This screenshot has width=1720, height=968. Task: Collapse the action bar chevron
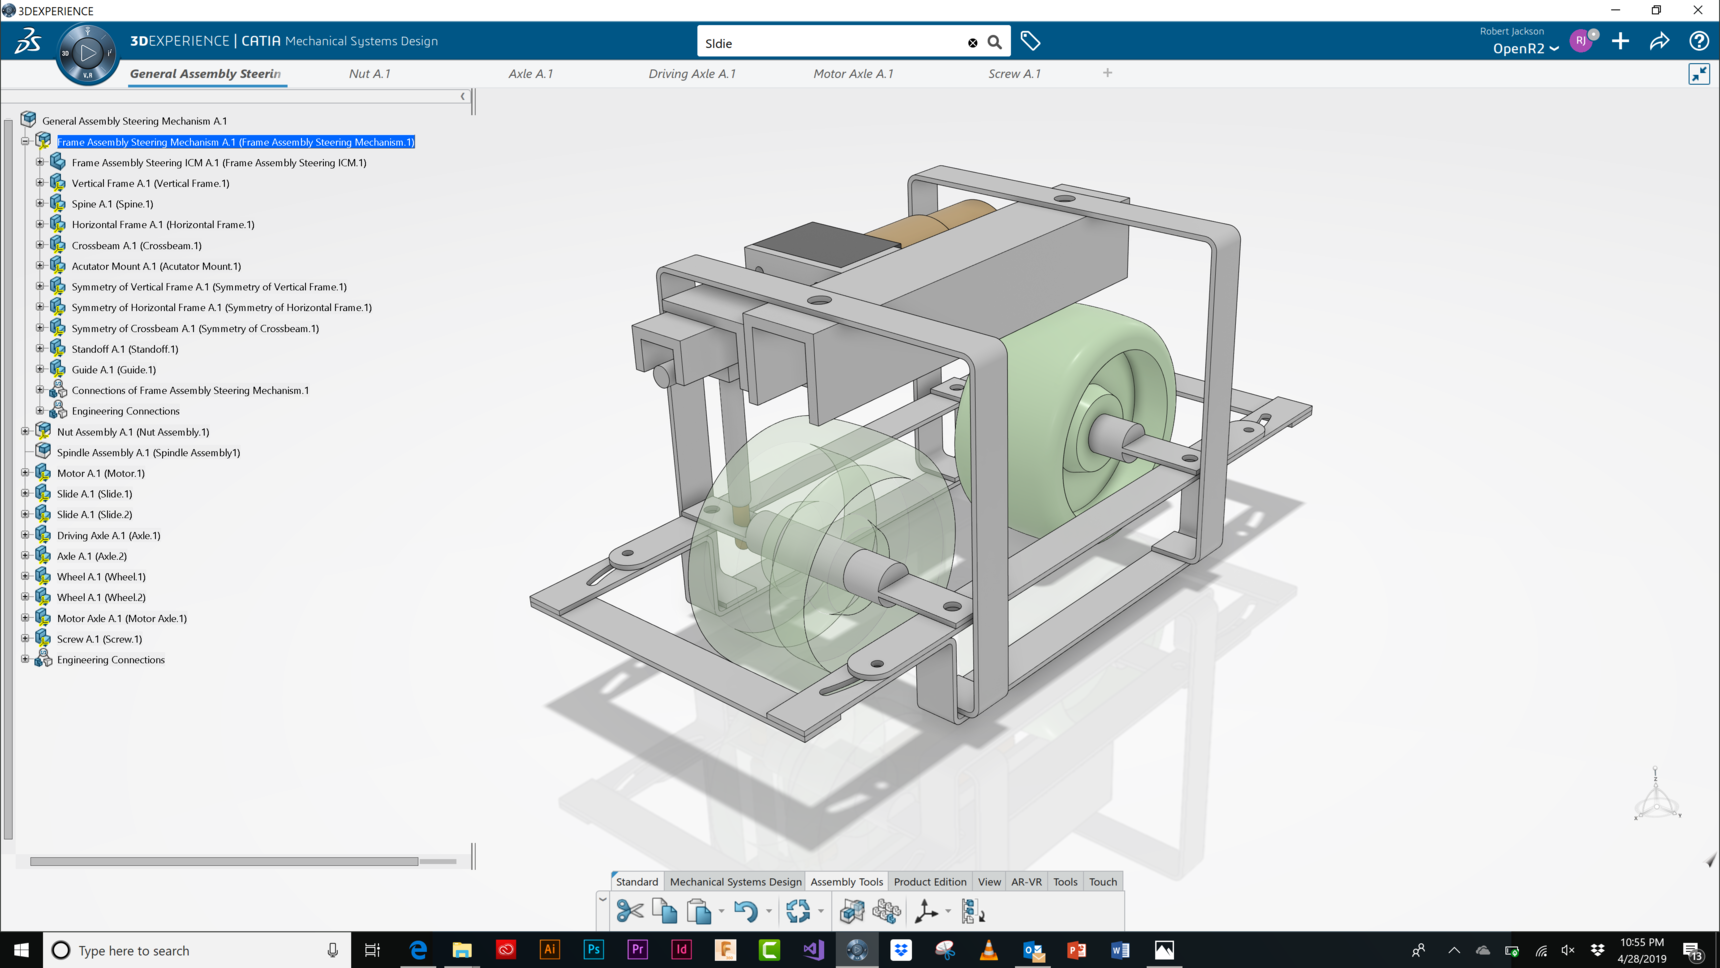point(602,900)
